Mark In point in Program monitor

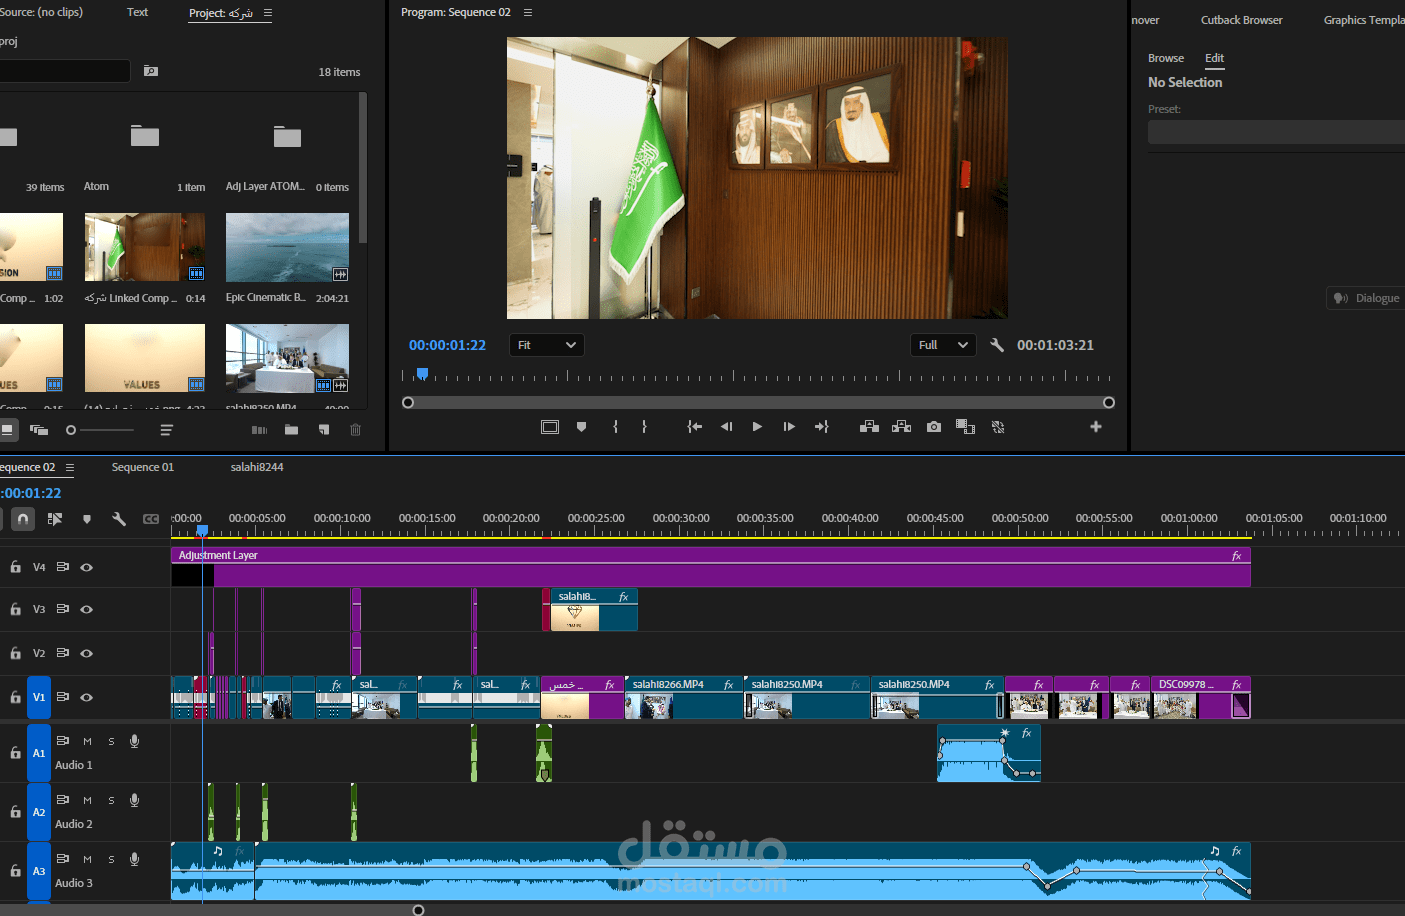tap(615, 427)
